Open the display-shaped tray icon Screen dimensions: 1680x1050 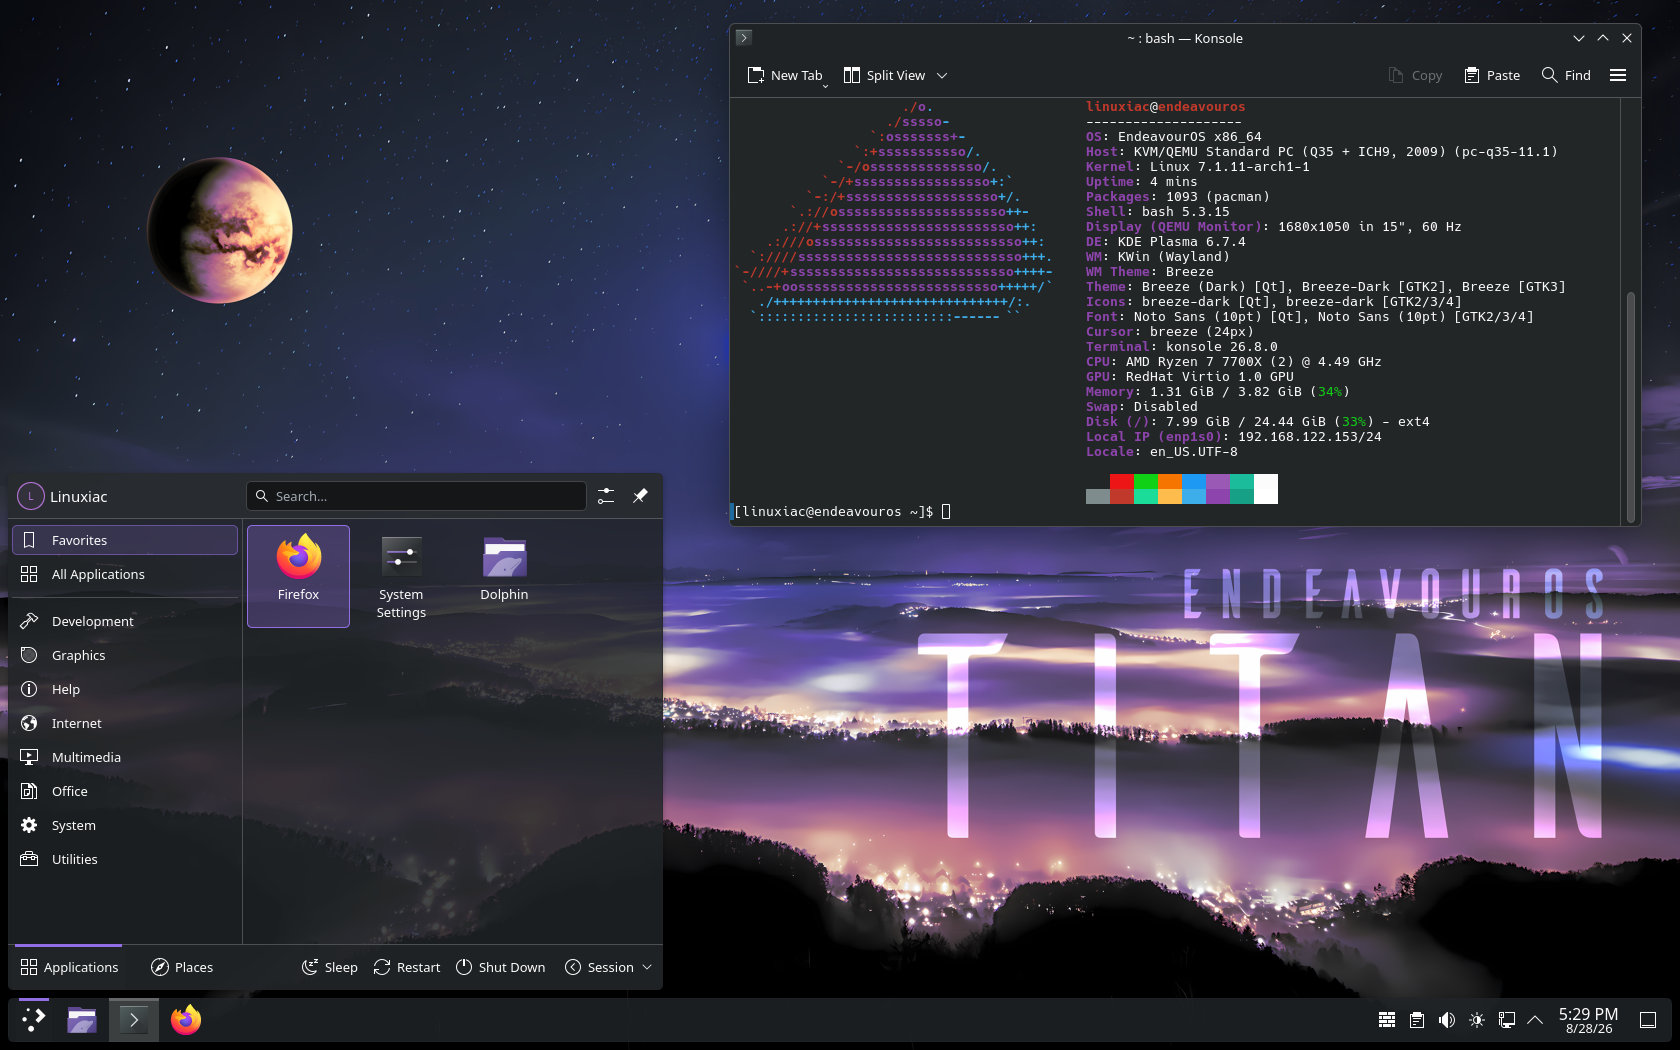(x=1507, y=1020)
